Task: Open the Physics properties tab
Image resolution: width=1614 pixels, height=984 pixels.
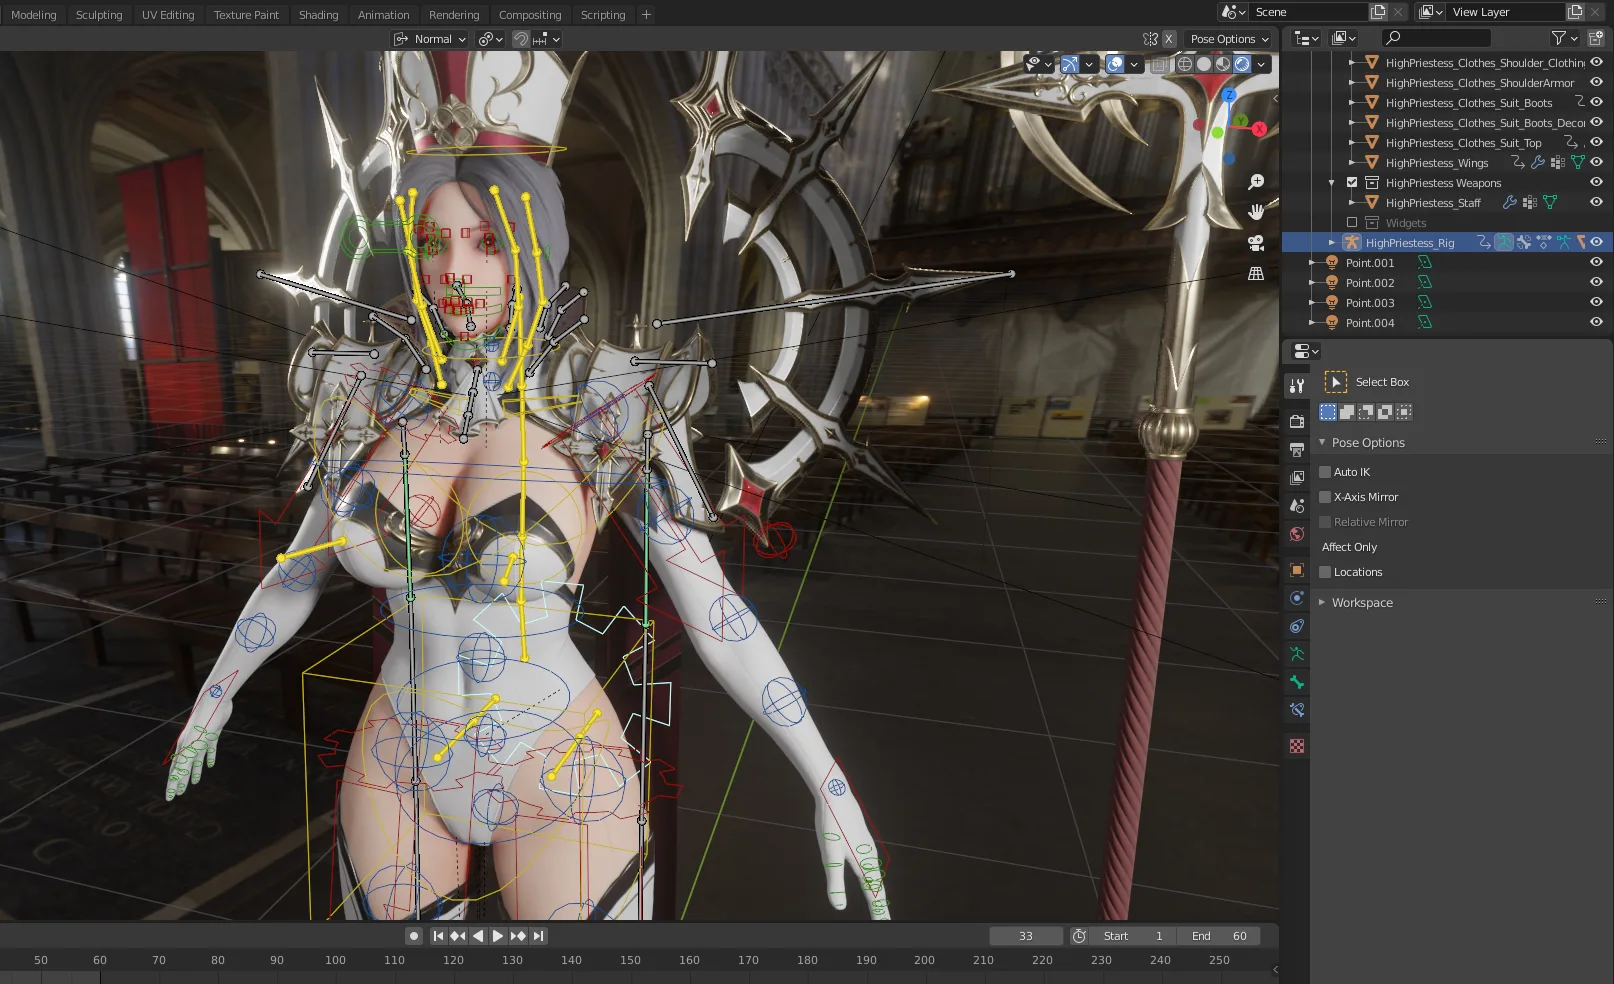Action: pos(1297,598)
